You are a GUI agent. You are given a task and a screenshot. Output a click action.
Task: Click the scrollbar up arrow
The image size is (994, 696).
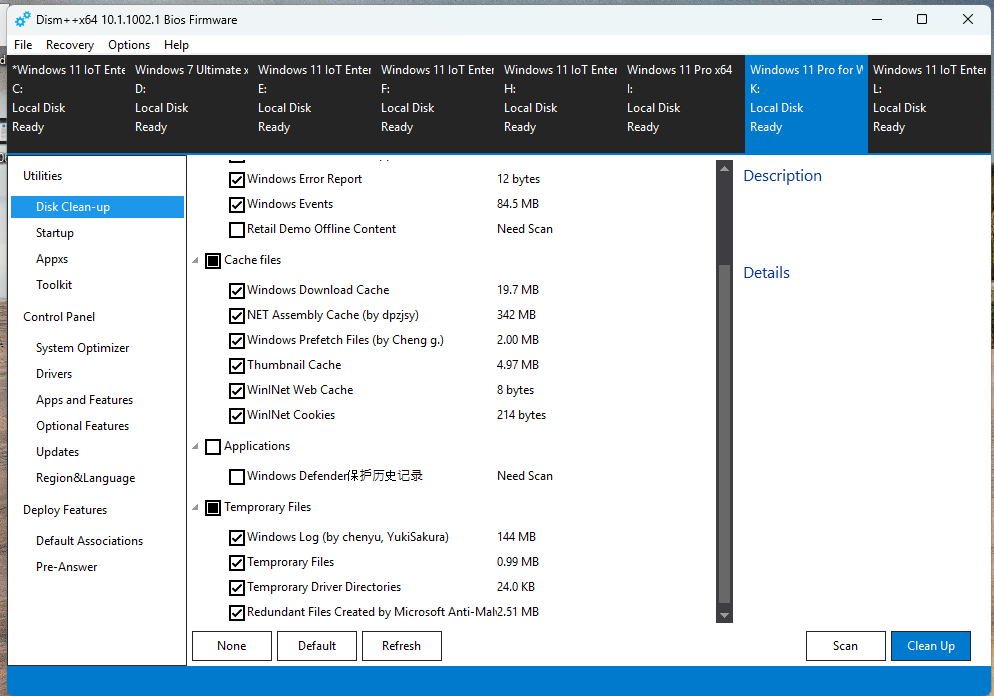pyautogui.click(x=724, y=169)
